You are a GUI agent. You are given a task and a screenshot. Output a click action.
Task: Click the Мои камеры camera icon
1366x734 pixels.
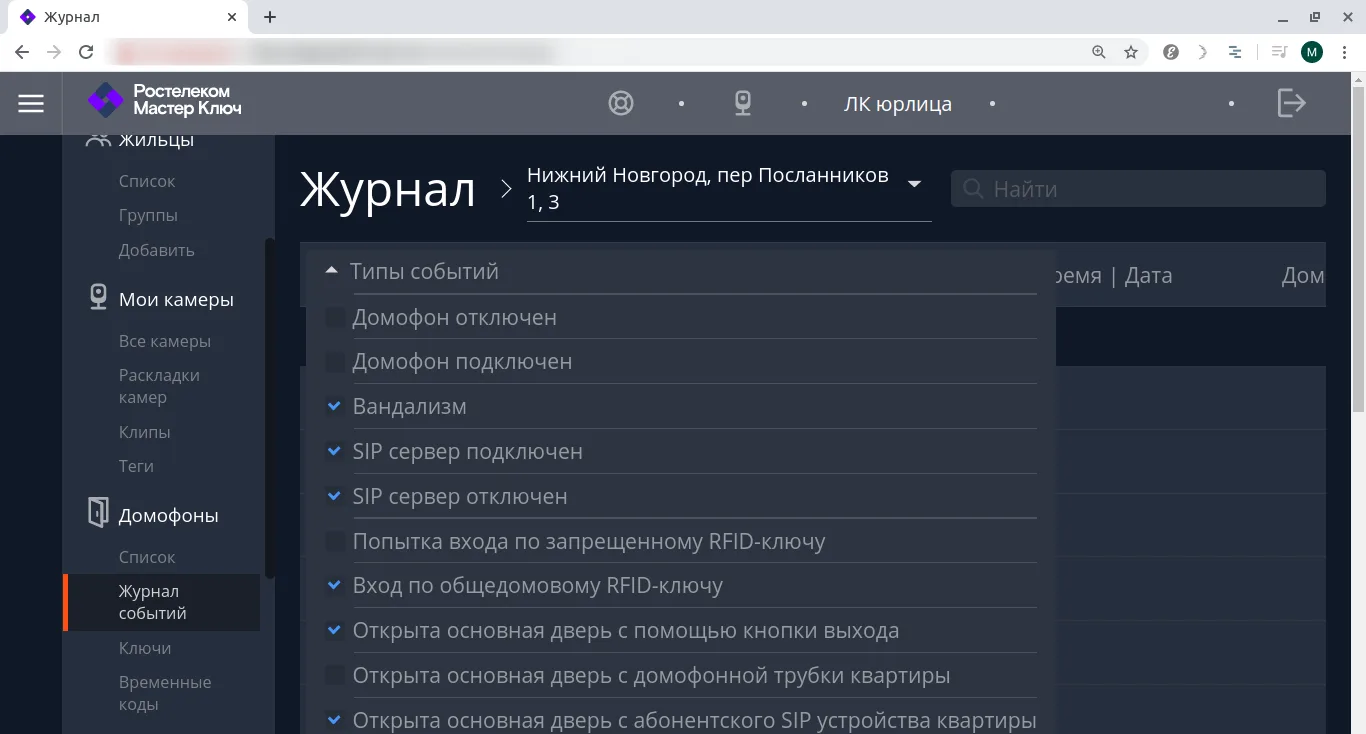(98, 298)
